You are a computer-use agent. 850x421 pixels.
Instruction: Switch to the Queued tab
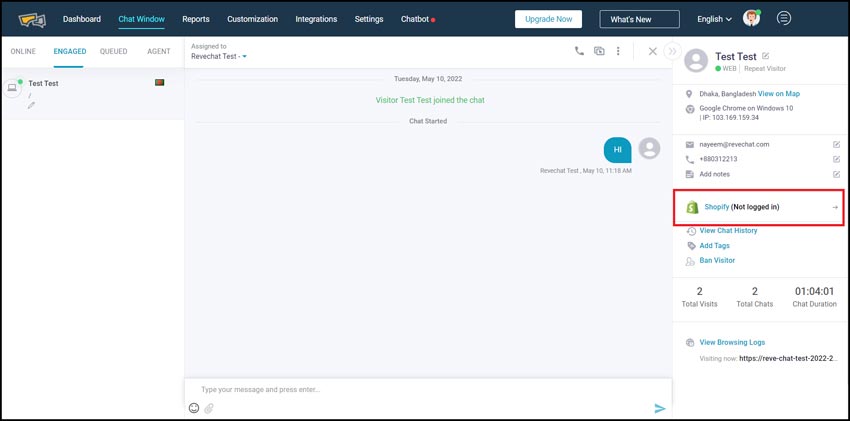click(113, 51)
